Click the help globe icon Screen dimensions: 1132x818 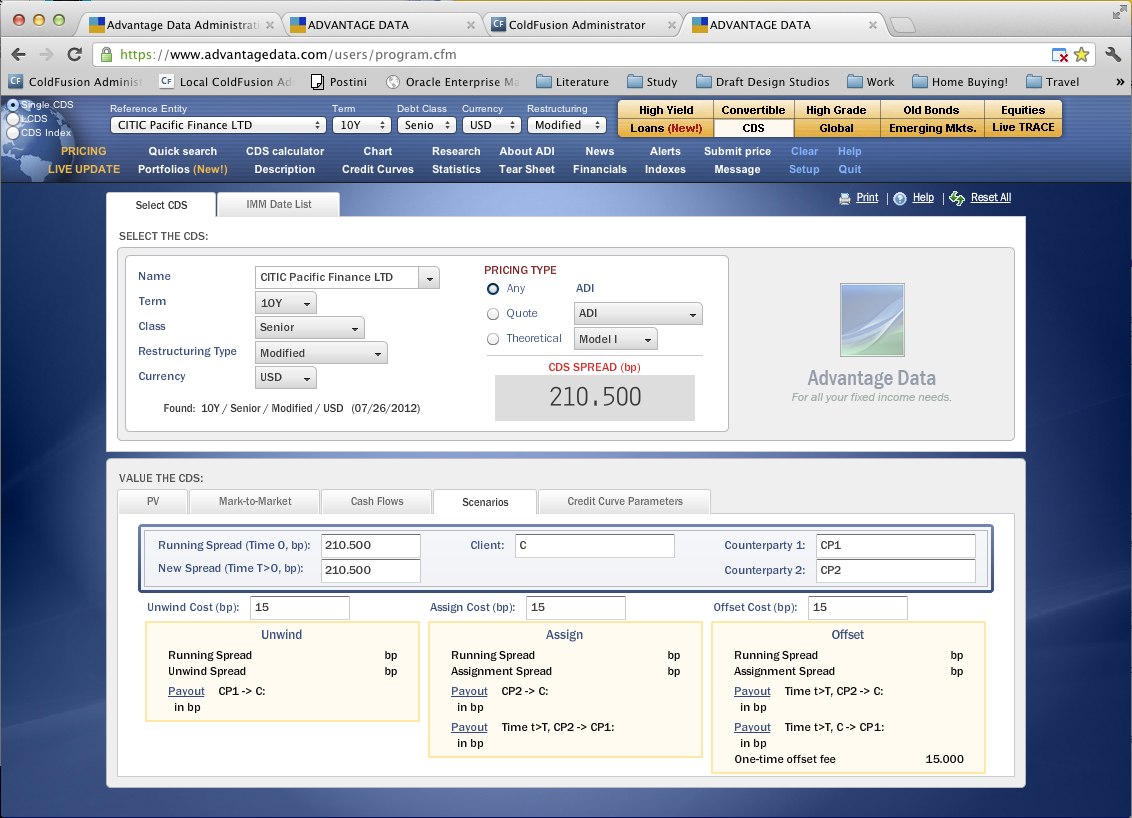click(x=900, y=199)
